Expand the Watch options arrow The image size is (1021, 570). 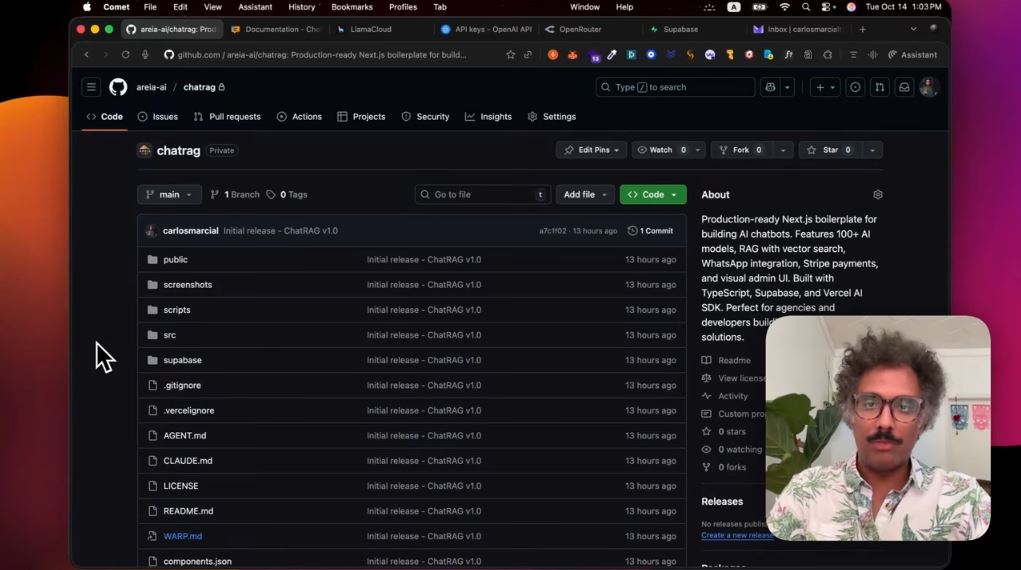pos(697,150)
